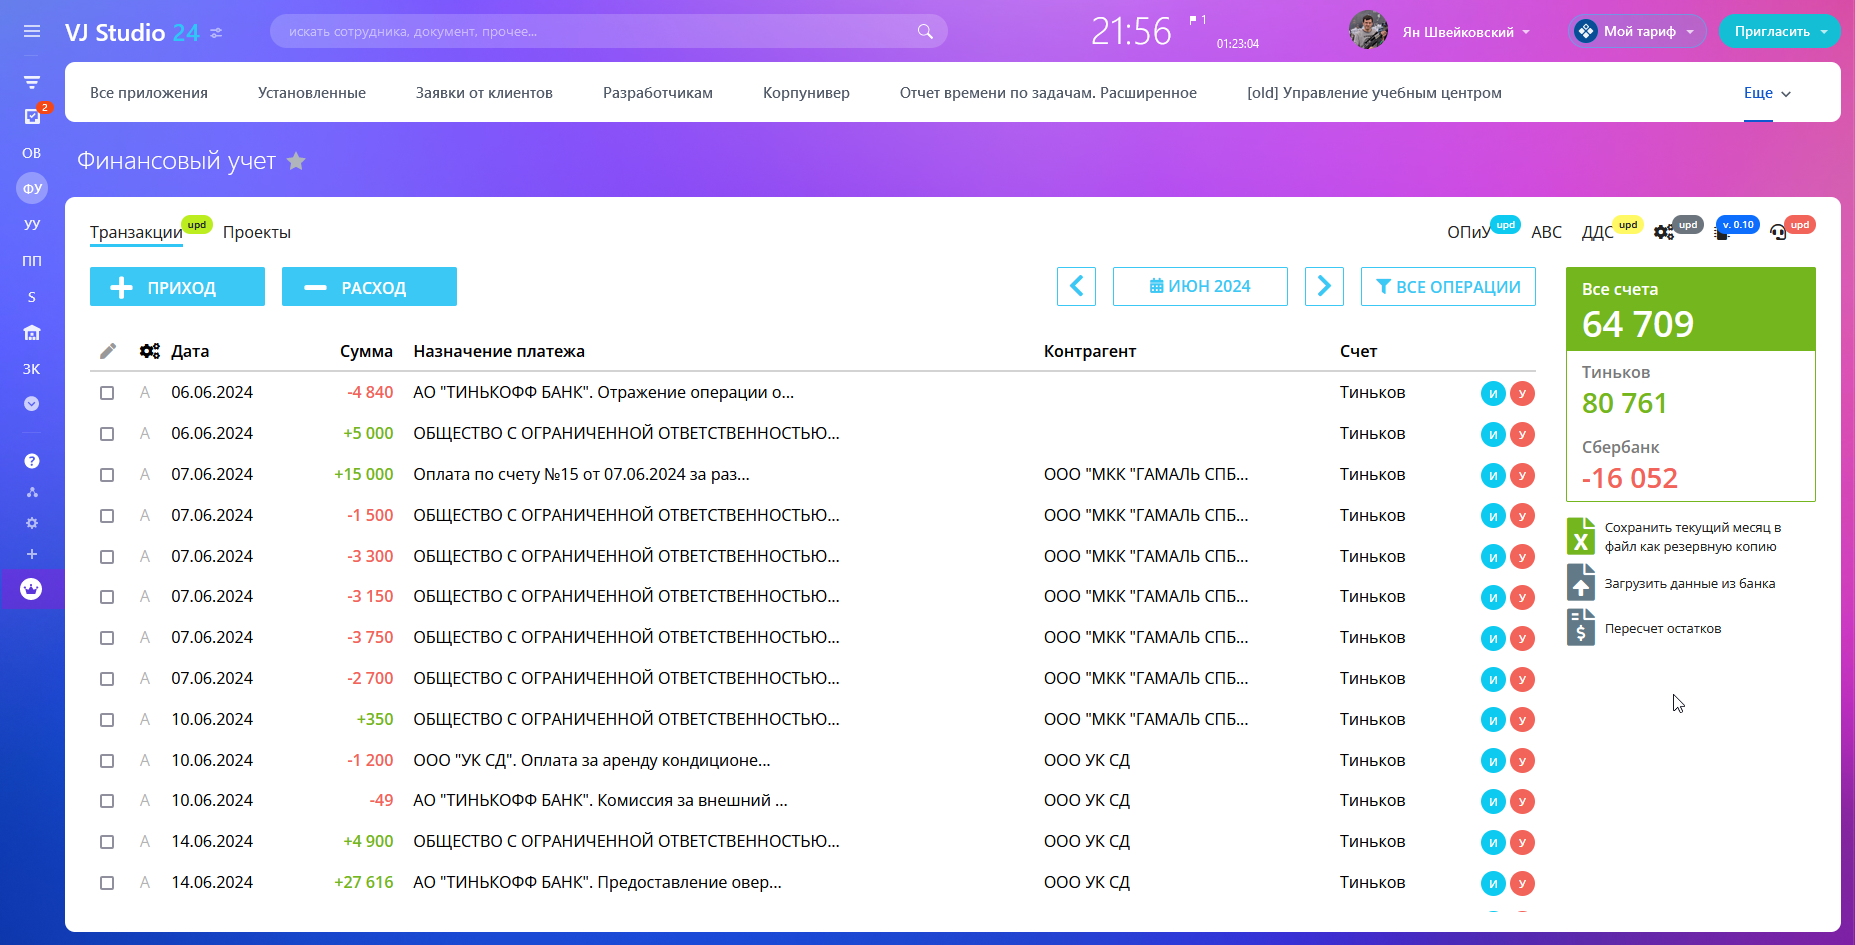The image size is (1855, 945).
Task: Open table column settings gears icon
Action: pos(150,351)
